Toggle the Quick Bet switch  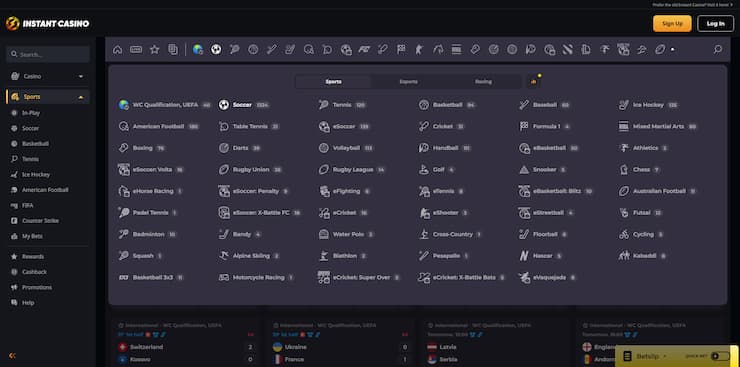(719, 356)
